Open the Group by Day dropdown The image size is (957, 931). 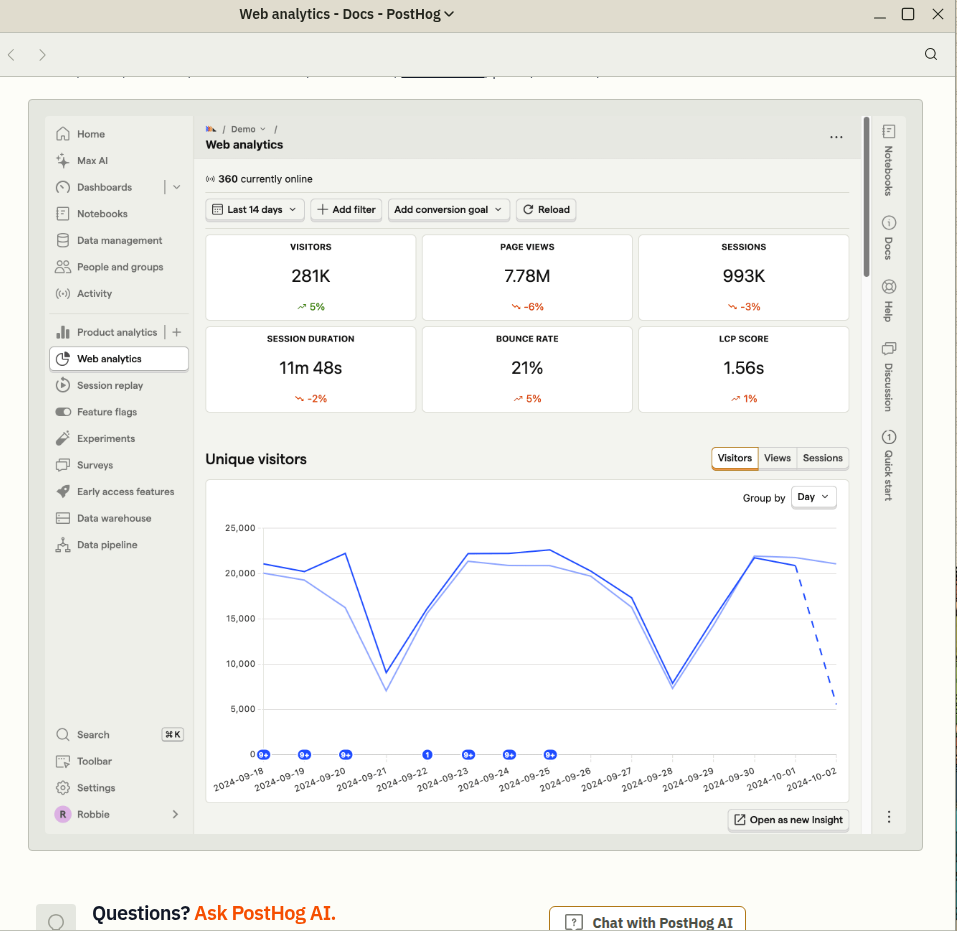[813, 497]
